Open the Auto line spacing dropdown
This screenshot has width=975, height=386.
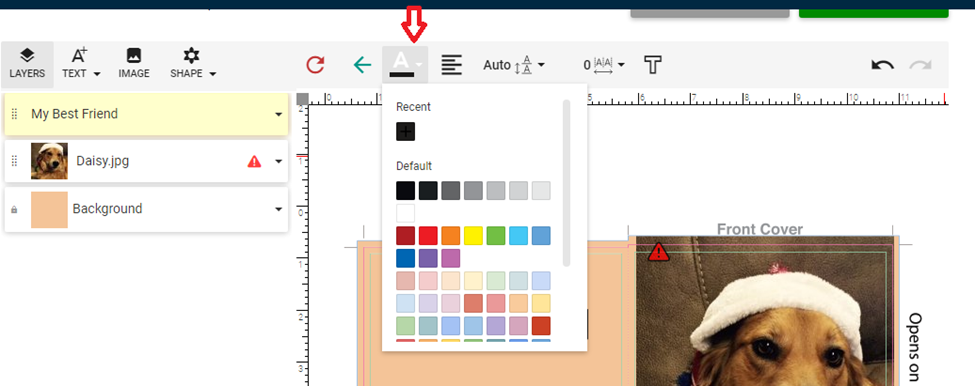pos(514,65)
